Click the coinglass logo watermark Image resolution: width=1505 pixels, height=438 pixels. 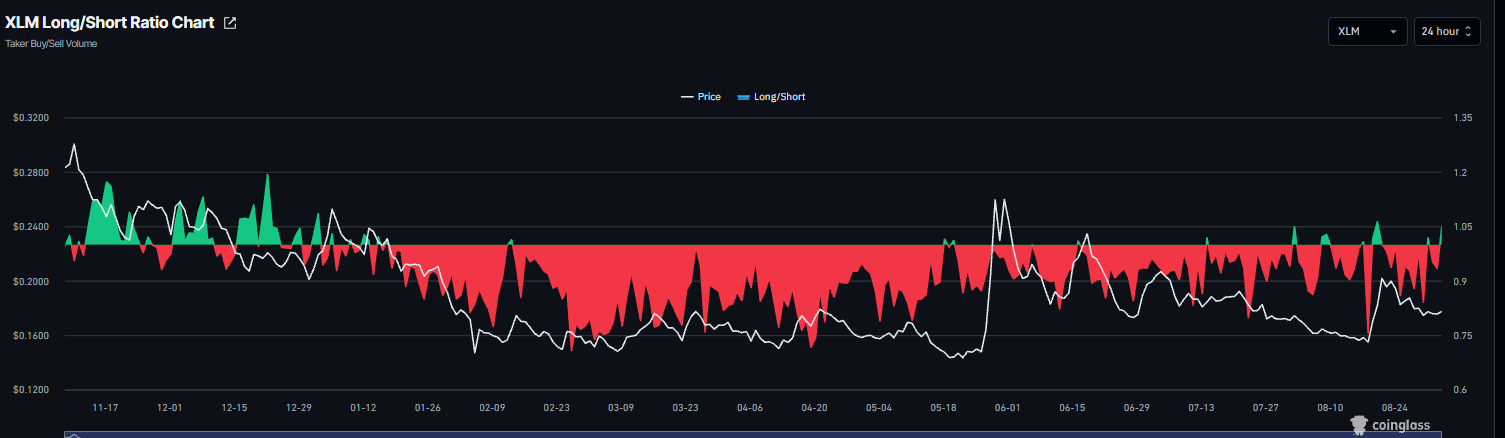(x=1391, y=425)
